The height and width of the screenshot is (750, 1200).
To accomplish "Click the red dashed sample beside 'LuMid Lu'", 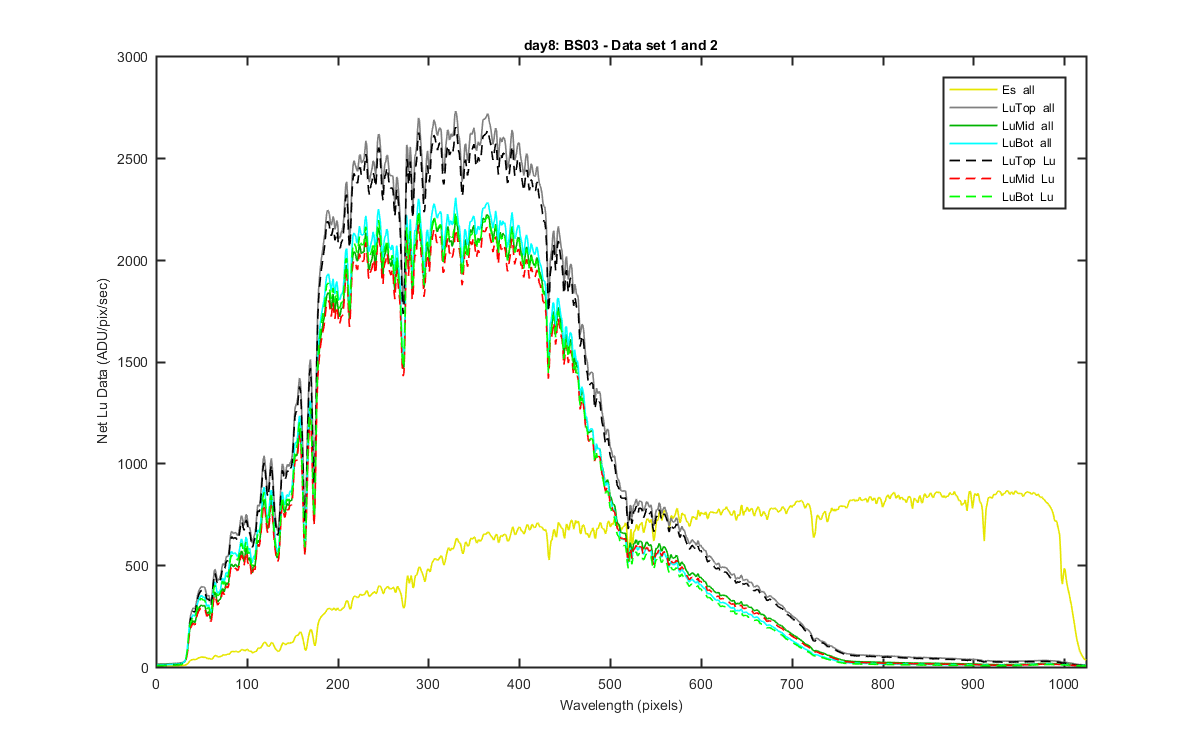I will (x=971, y=179).
